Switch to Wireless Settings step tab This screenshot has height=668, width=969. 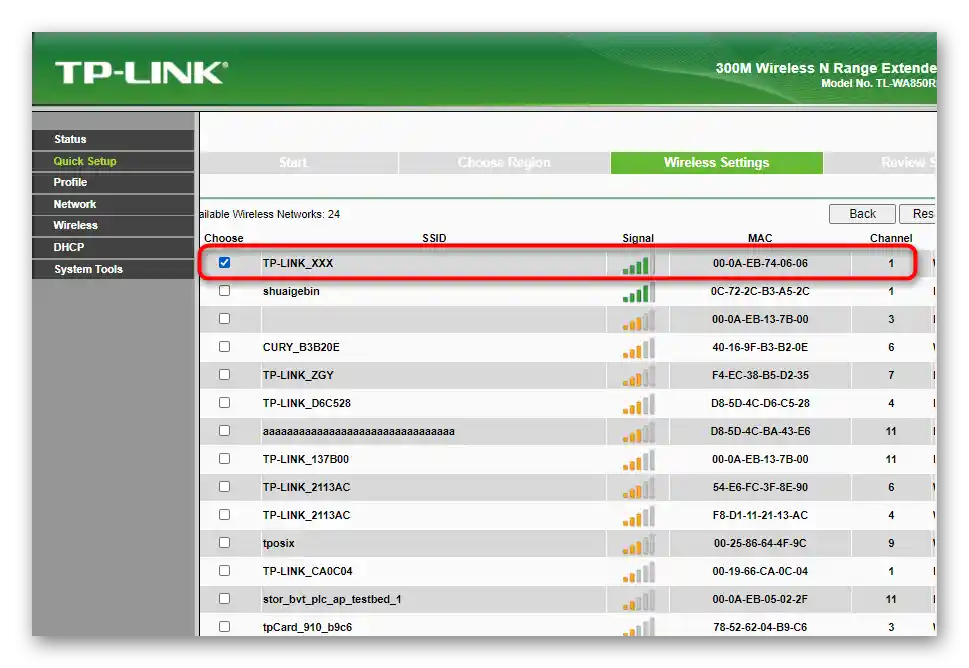[716, 163]
